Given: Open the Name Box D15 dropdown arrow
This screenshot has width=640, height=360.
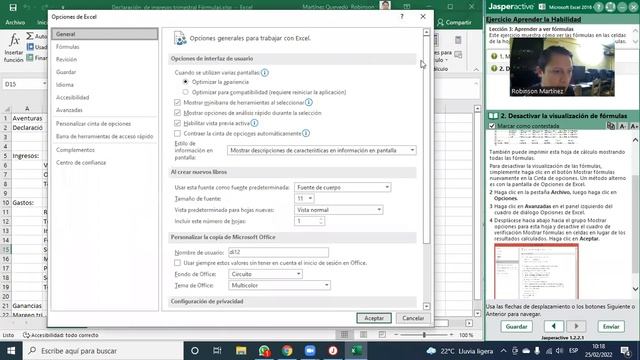Looking at the screenshot, I should click(44, 84).
